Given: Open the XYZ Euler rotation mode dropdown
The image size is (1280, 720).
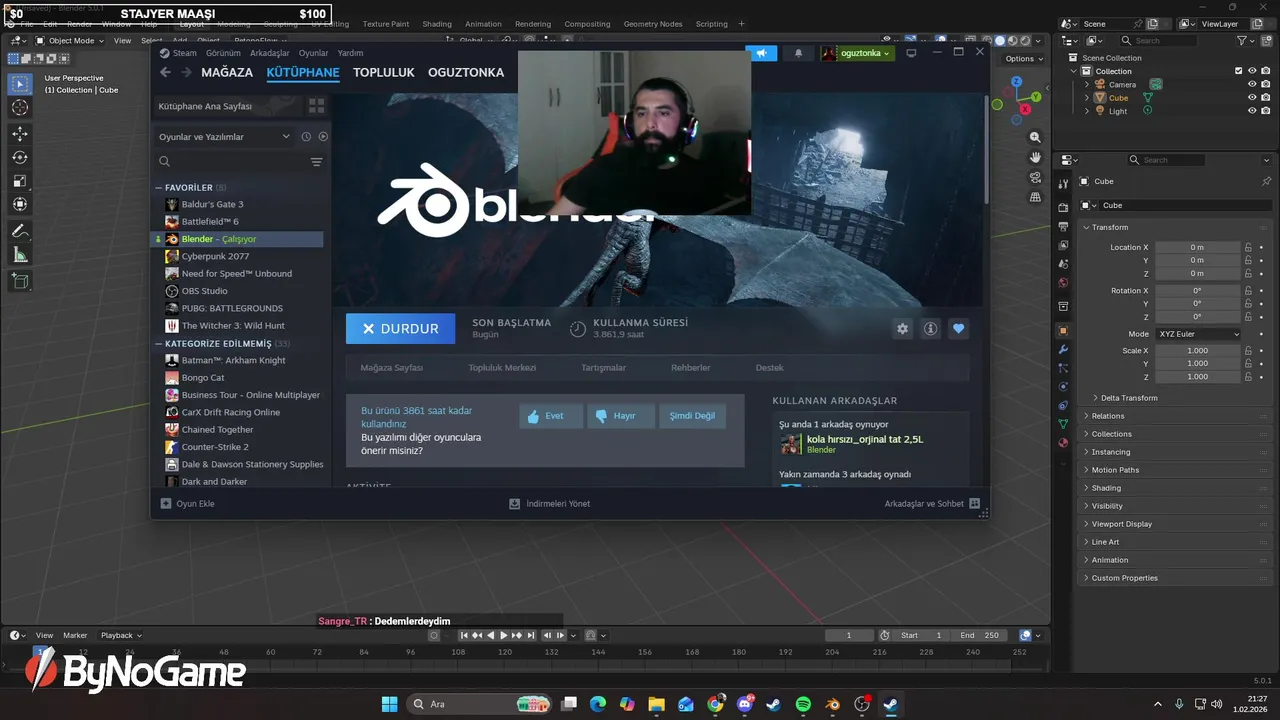Looking at the screenshot, I should 1198,334.
